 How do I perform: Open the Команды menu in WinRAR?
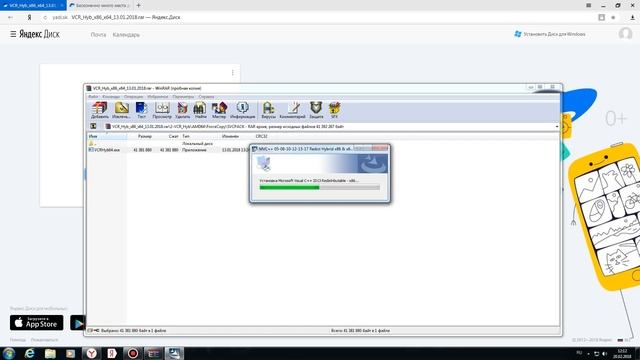tap(111, 97)
